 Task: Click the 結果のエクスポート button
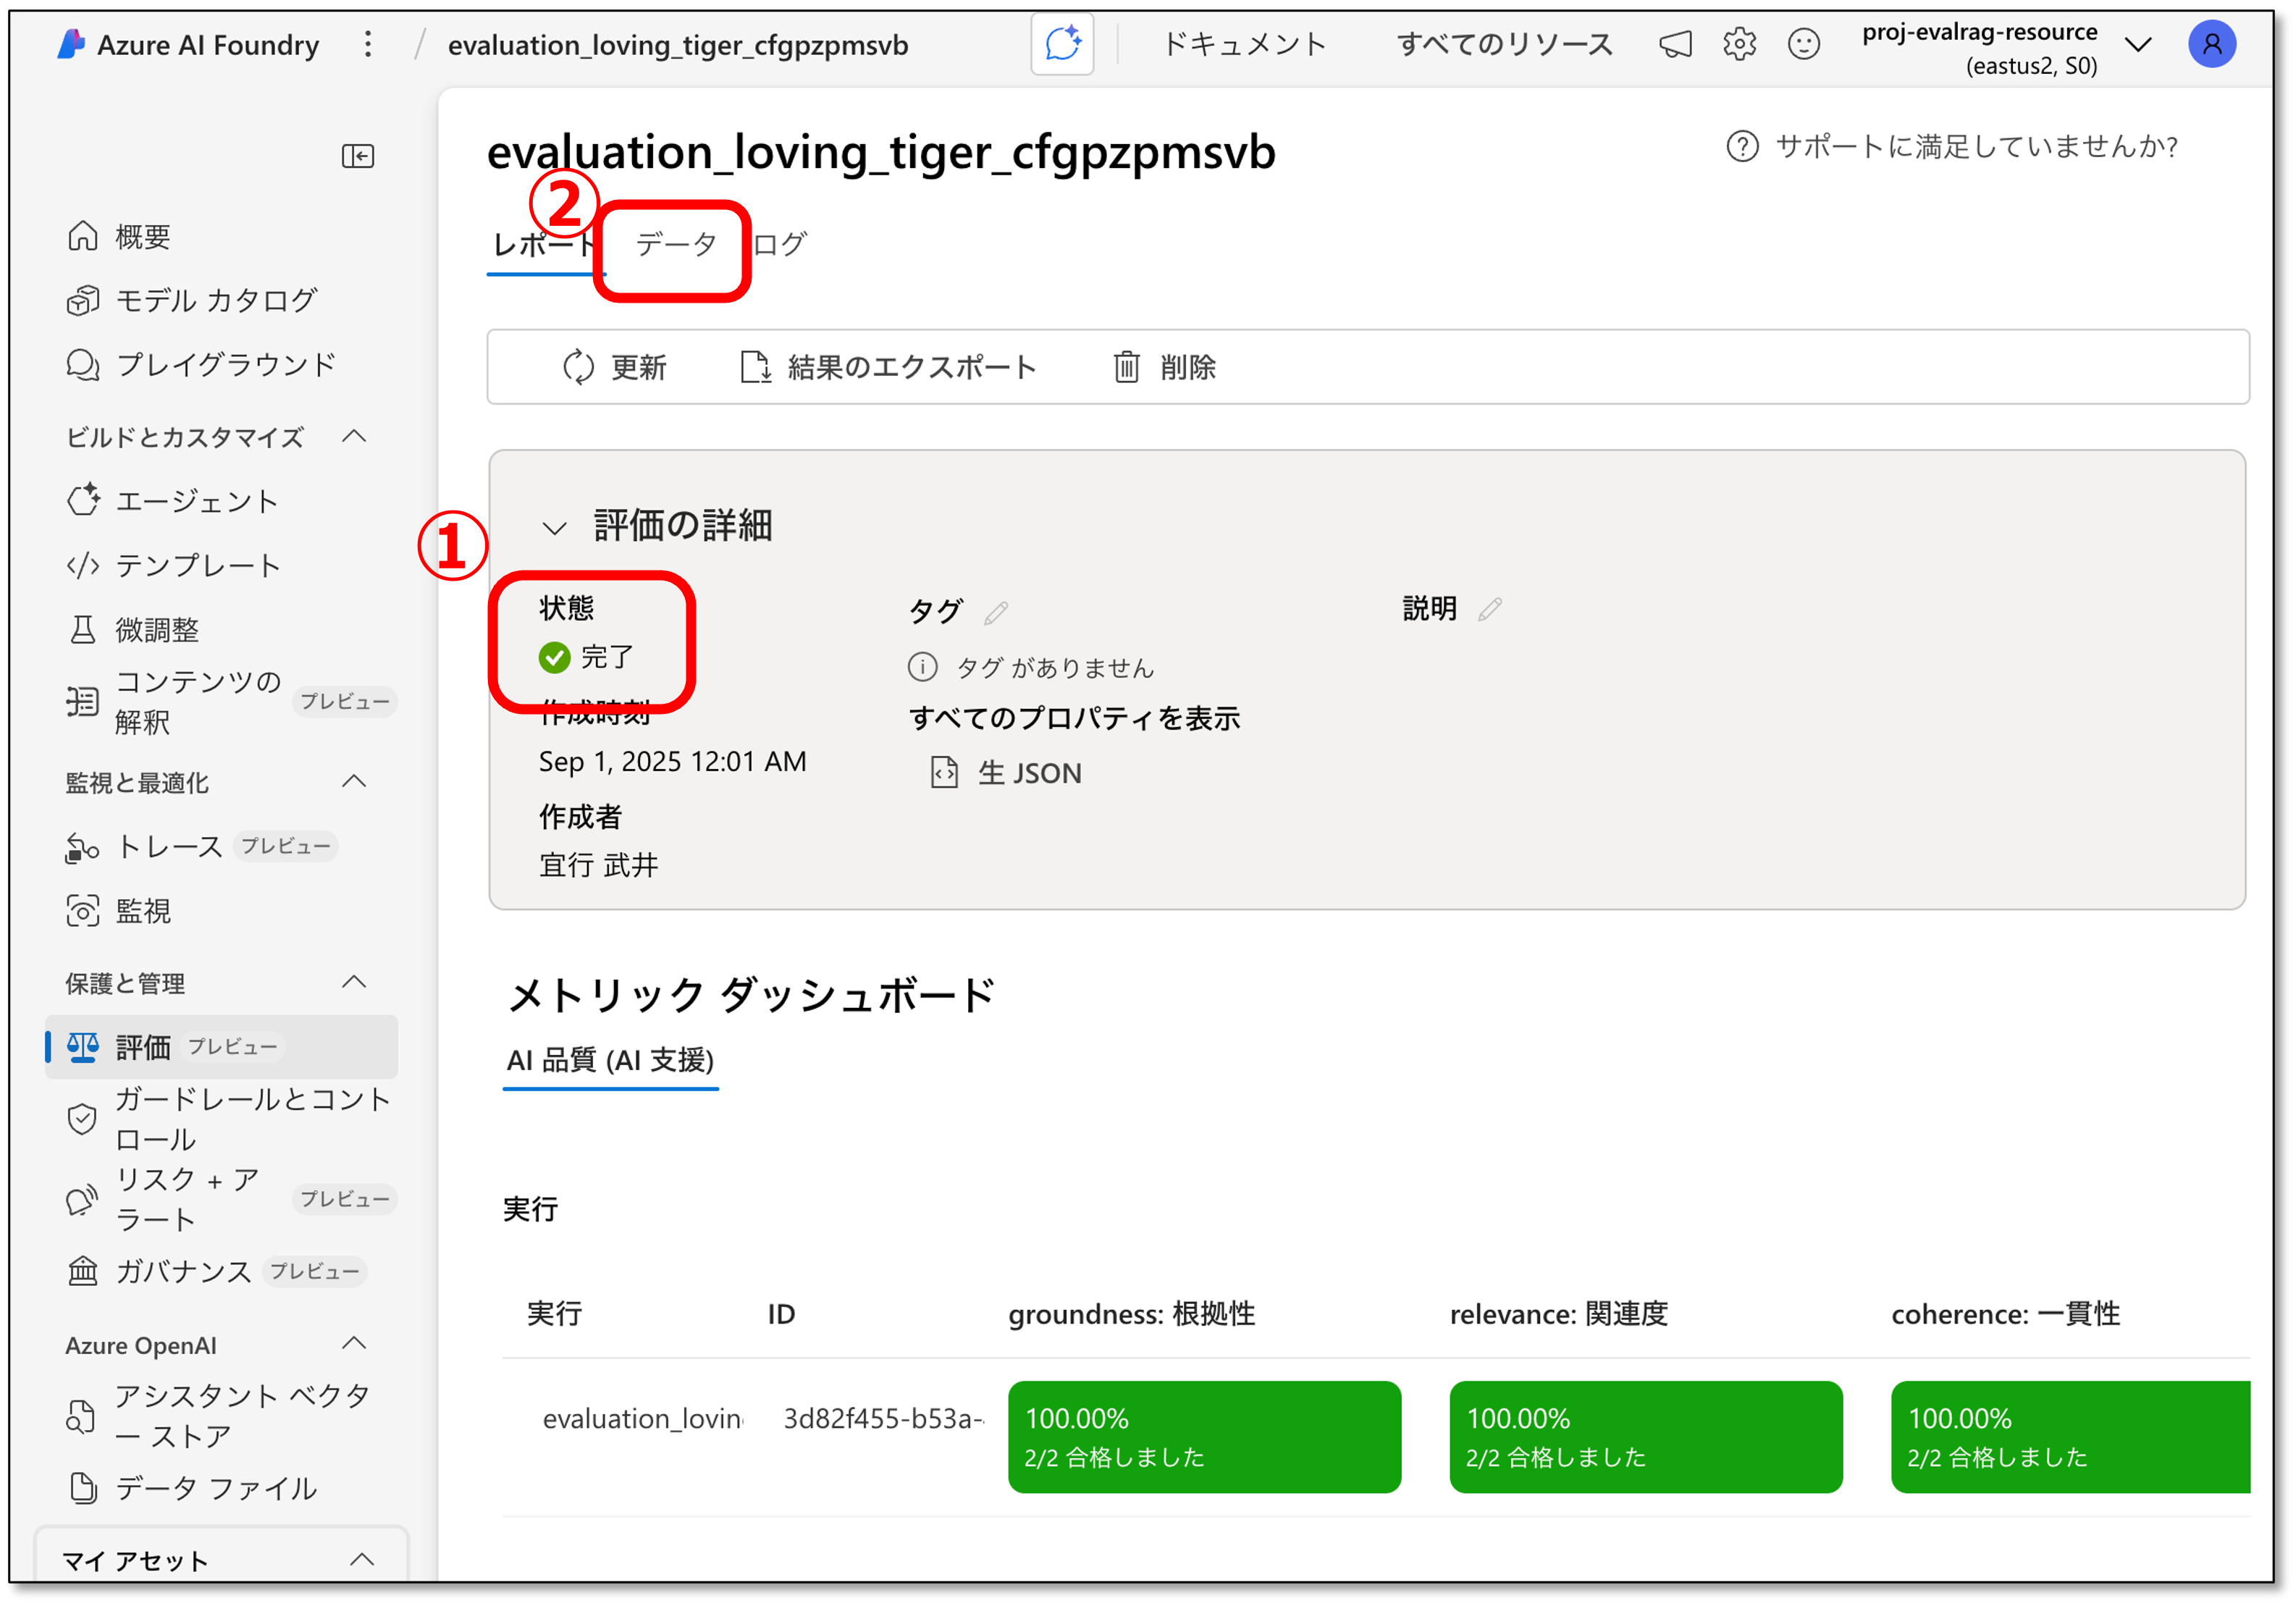[x=888, y=367]
